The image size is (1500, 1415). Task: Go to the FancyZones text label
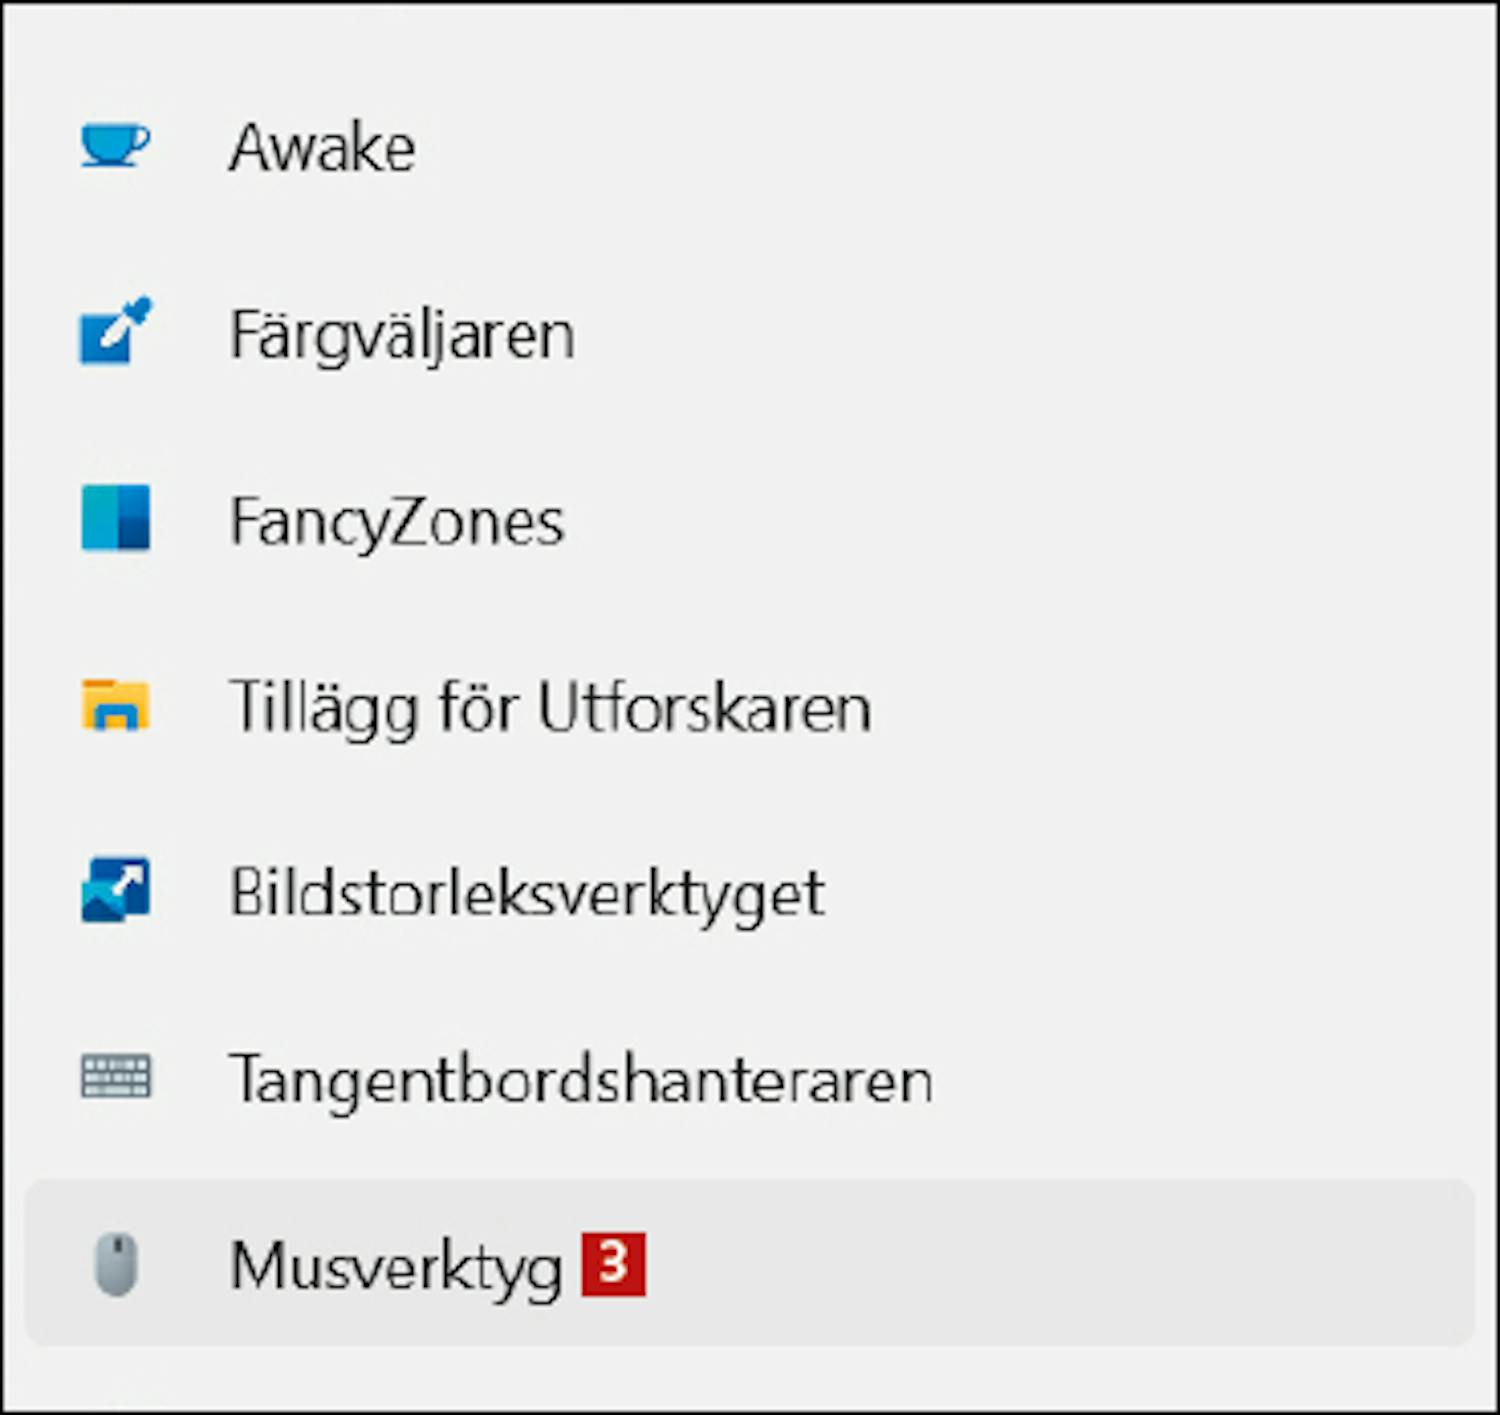[397, 521]
